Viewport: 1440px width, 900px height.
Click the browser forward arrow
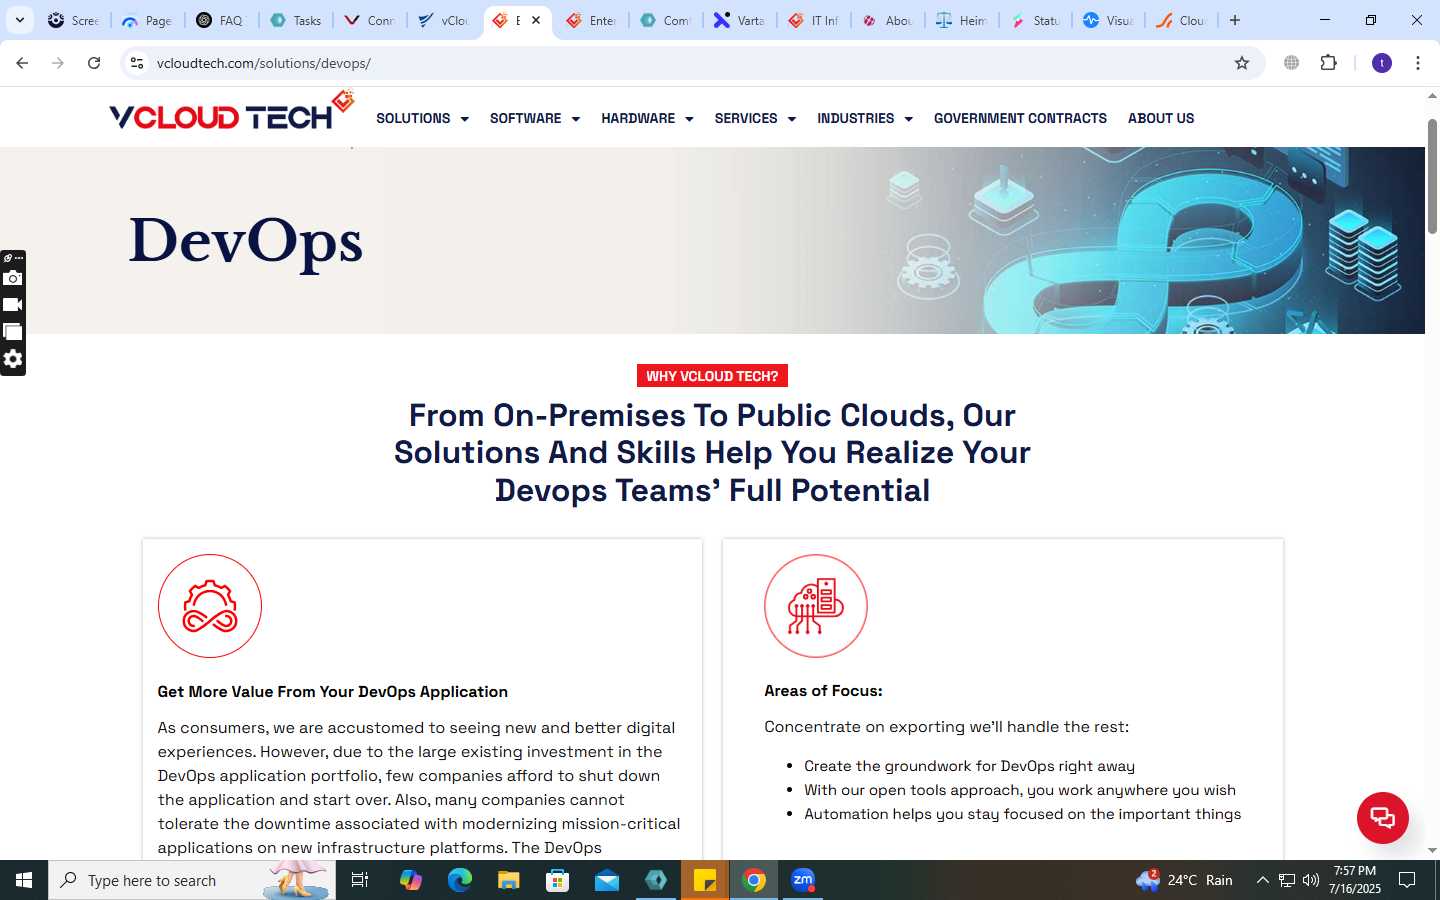58,63
